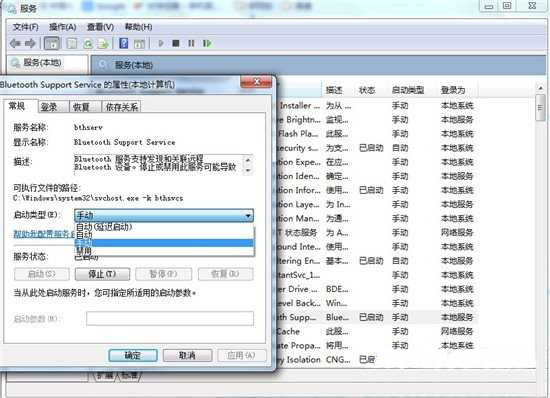
Task: Choose 自动 option in startup type list
Action: pos(164,235)
